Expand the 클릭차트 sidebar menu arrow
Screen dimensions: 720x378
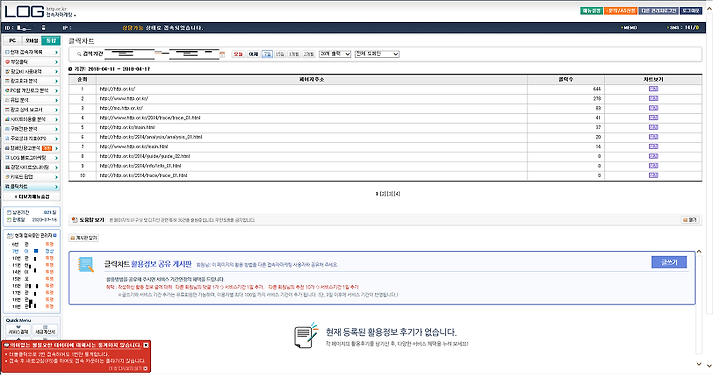(56, 187)
